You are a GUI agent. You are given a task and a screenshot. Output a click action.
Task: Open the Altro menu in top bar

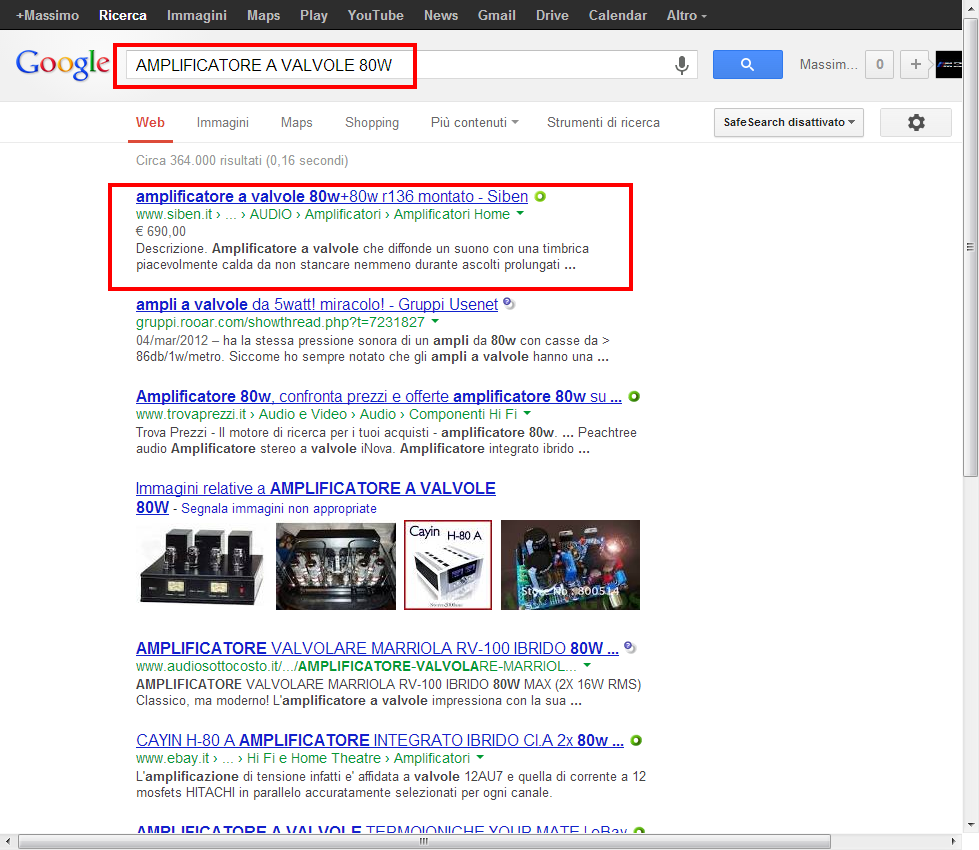(x=686, y=15)
